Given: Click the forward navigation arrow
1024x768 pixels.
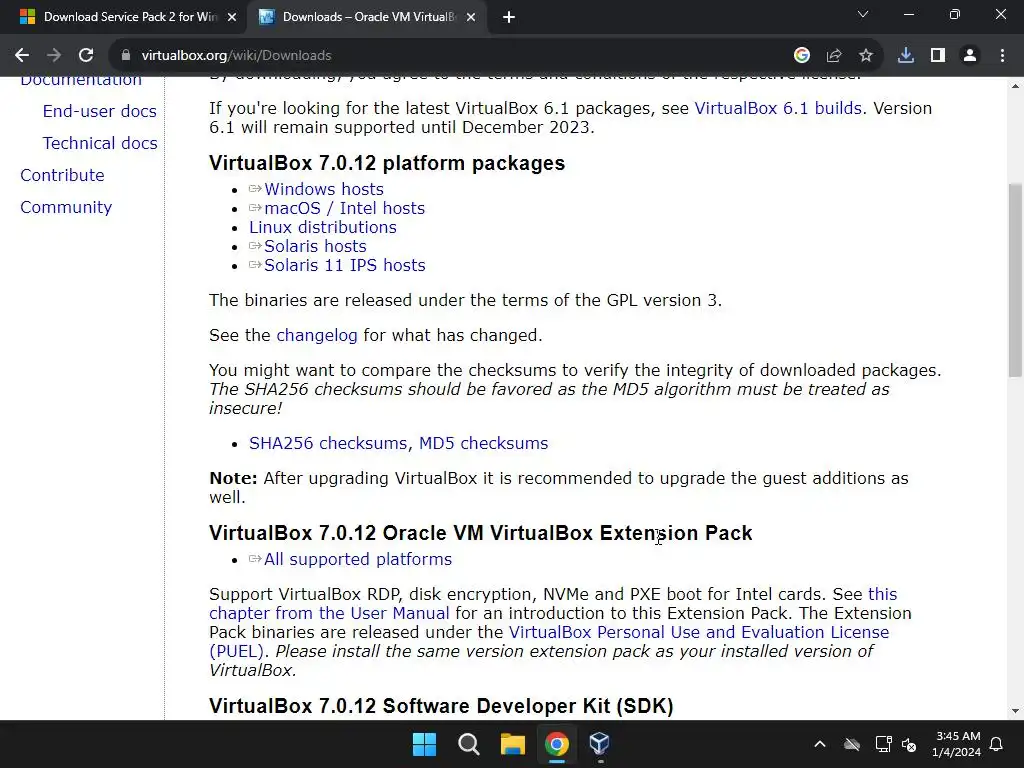Looking at the screenshot, I should coord(54,56).
